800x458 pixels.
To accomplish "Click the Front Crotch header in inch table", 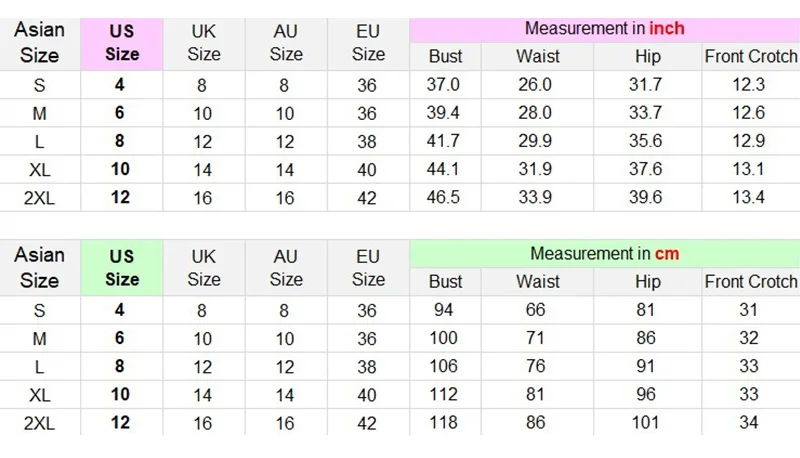I will point(751,57).
